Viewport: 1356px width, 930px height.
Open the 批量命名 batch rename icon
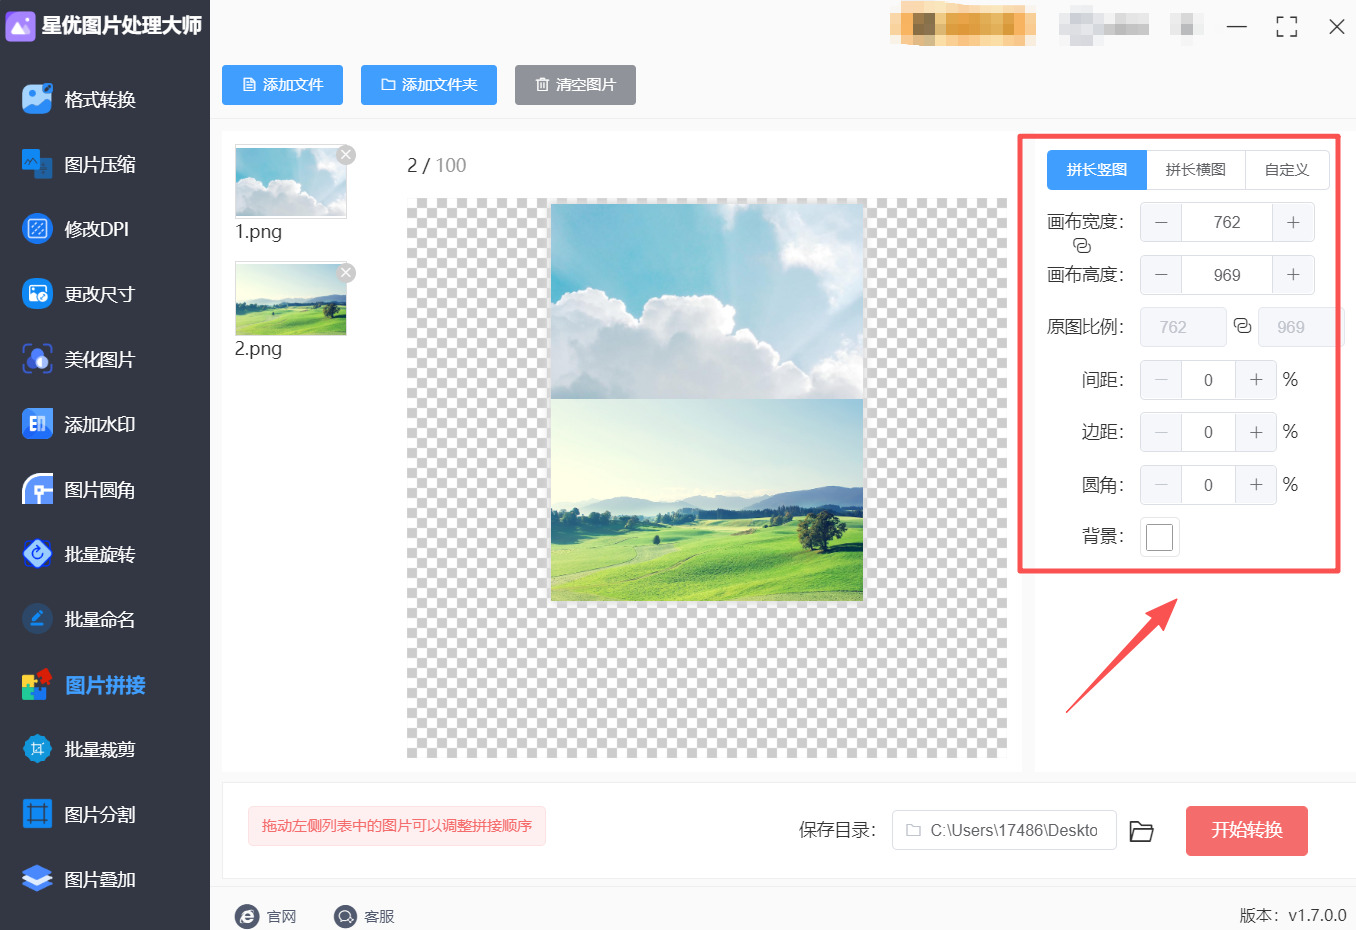click(37, 619)
